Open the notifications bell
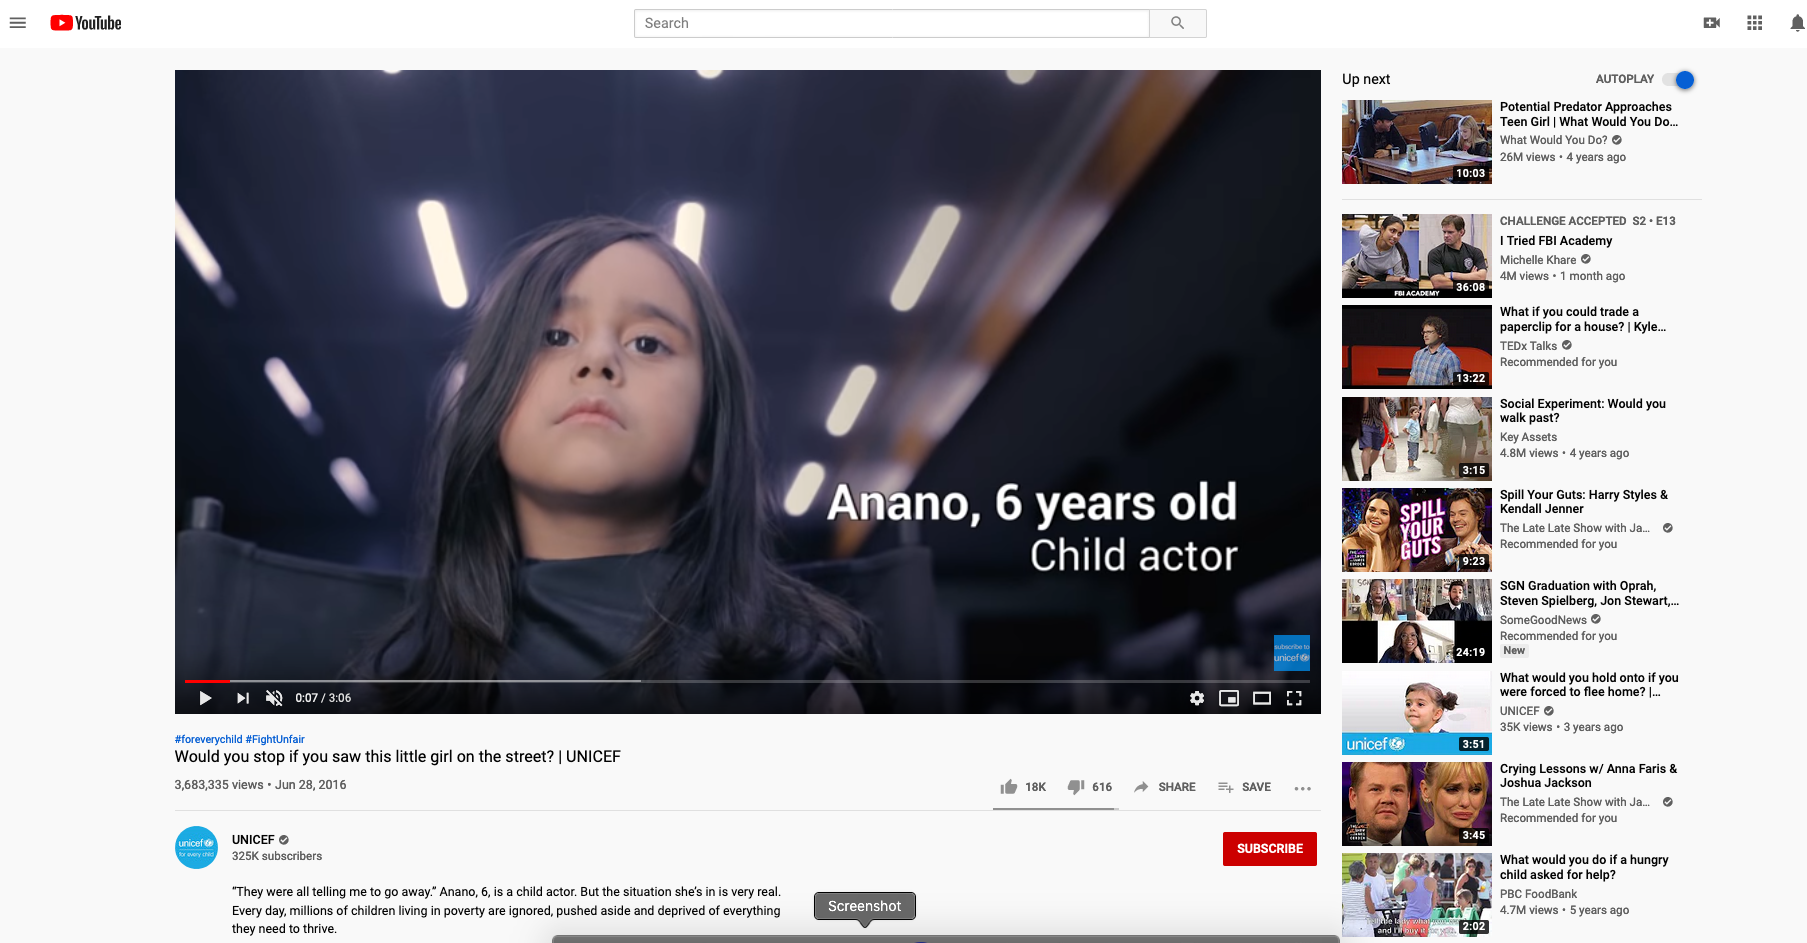Screen dimensions: 1807x943 (1797, 23)
